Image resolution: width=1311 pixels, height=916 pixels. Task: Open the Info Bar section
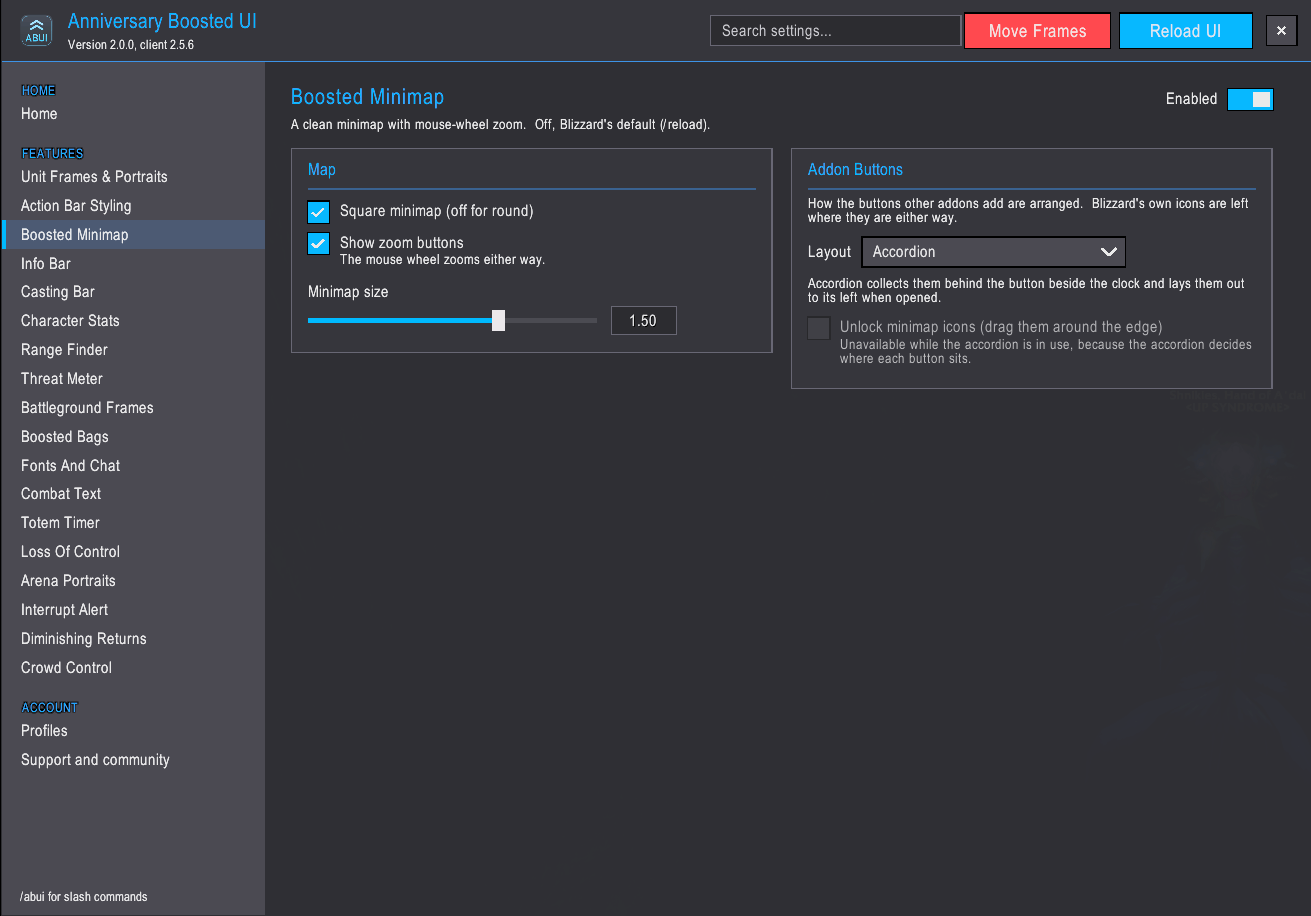(133, 264)
